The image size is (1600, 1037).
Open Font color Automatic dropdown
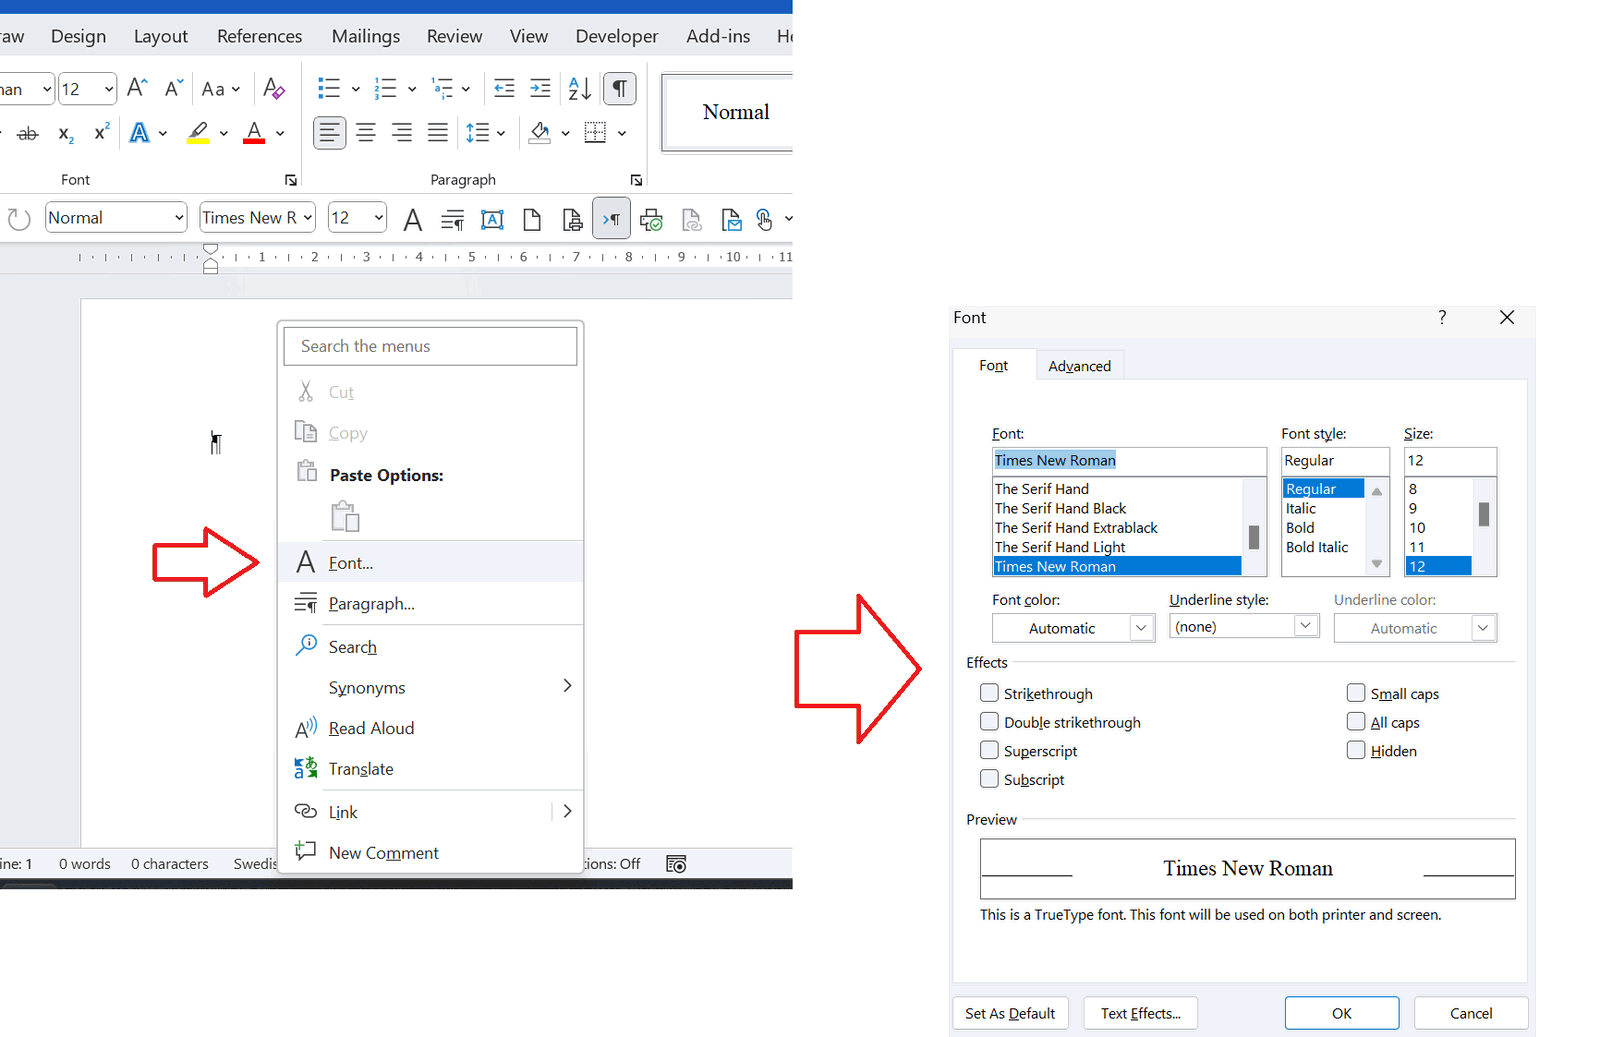coord(1141,628)
